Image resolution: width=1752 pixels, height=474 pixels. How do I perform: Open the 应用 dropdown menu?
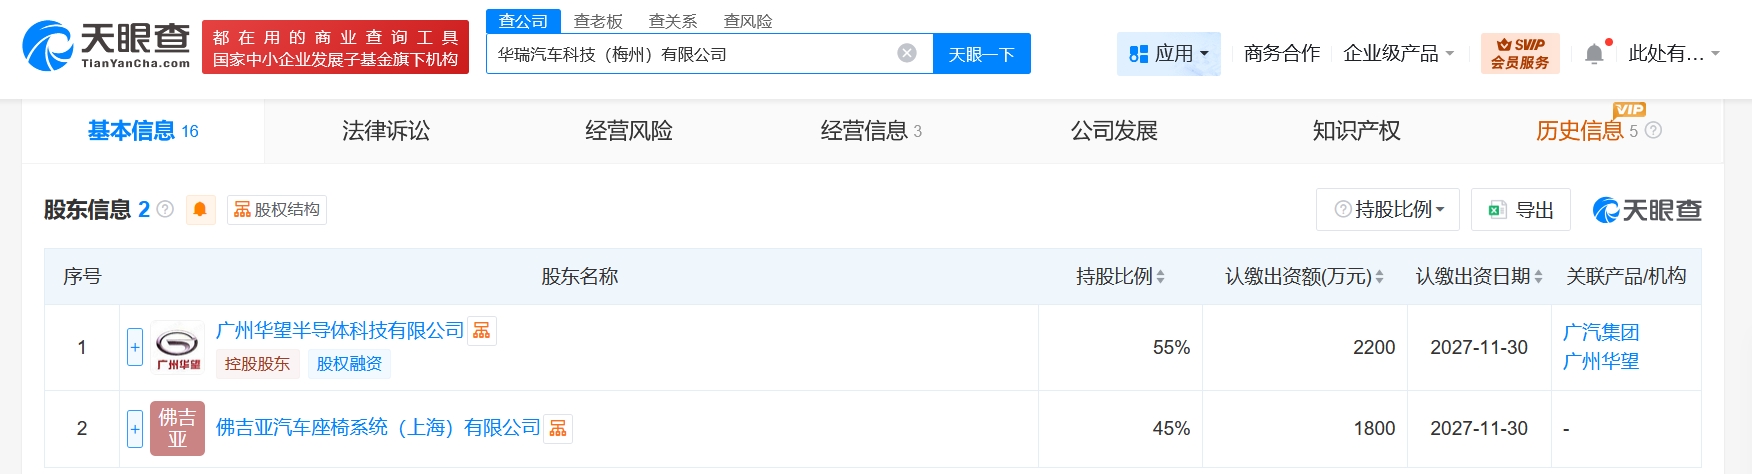(1168, 54)
